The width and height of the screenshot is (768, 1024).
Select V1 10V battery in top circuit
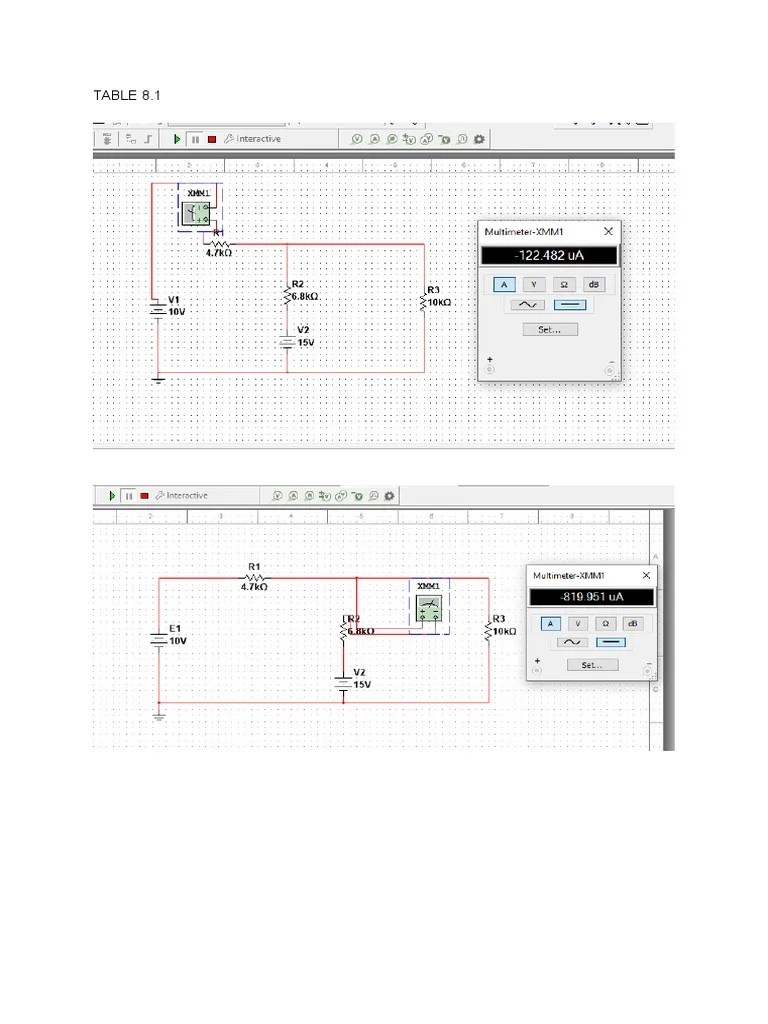[159, 308]
